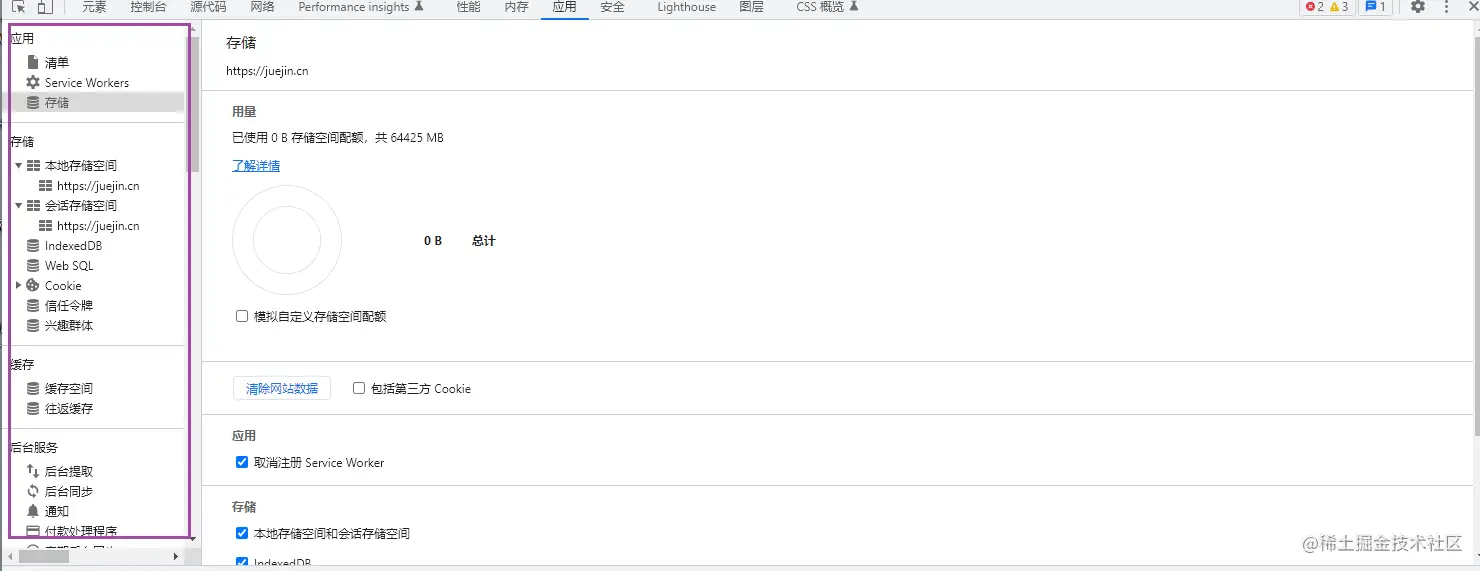Open 后台提取 up-down arrows icon
The height and width of the screenshot is (571, 1480).
tap(33, 471)
